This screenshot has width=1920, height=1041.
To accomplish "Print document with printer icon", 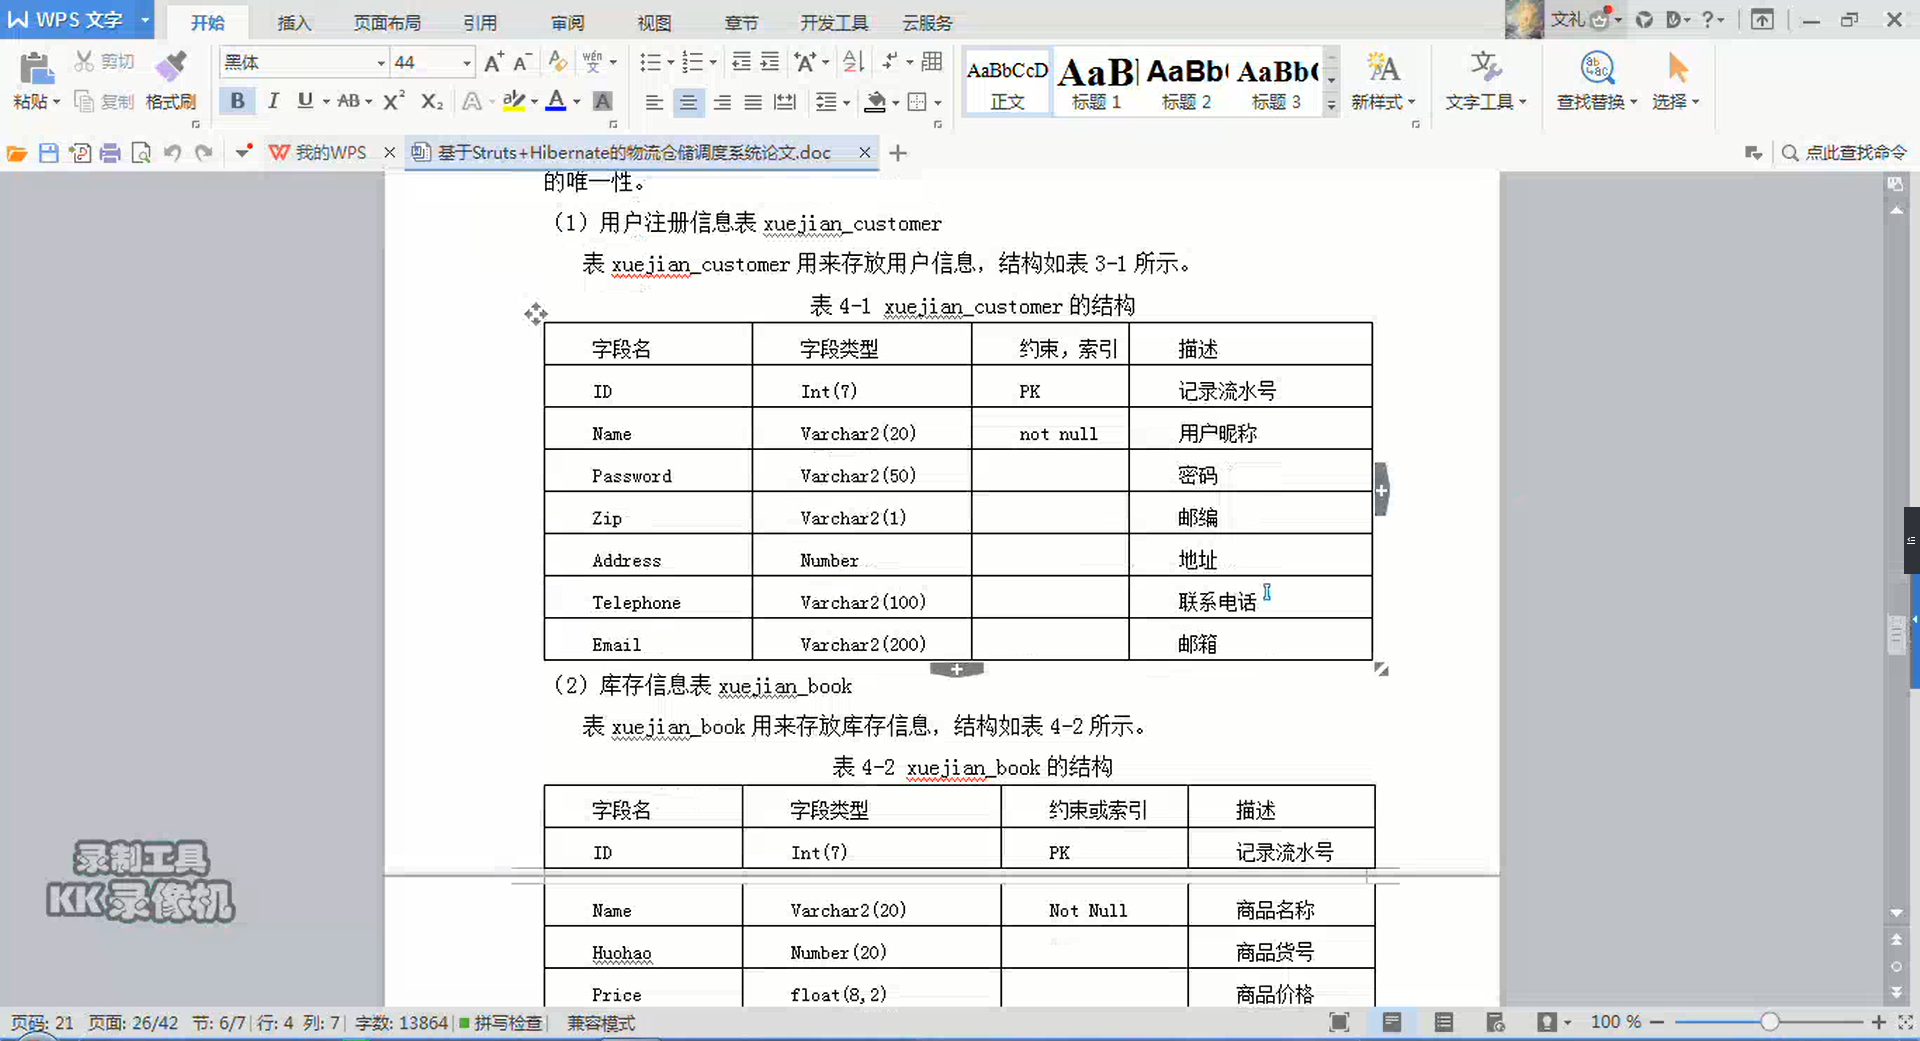I will tap(110, 153).
